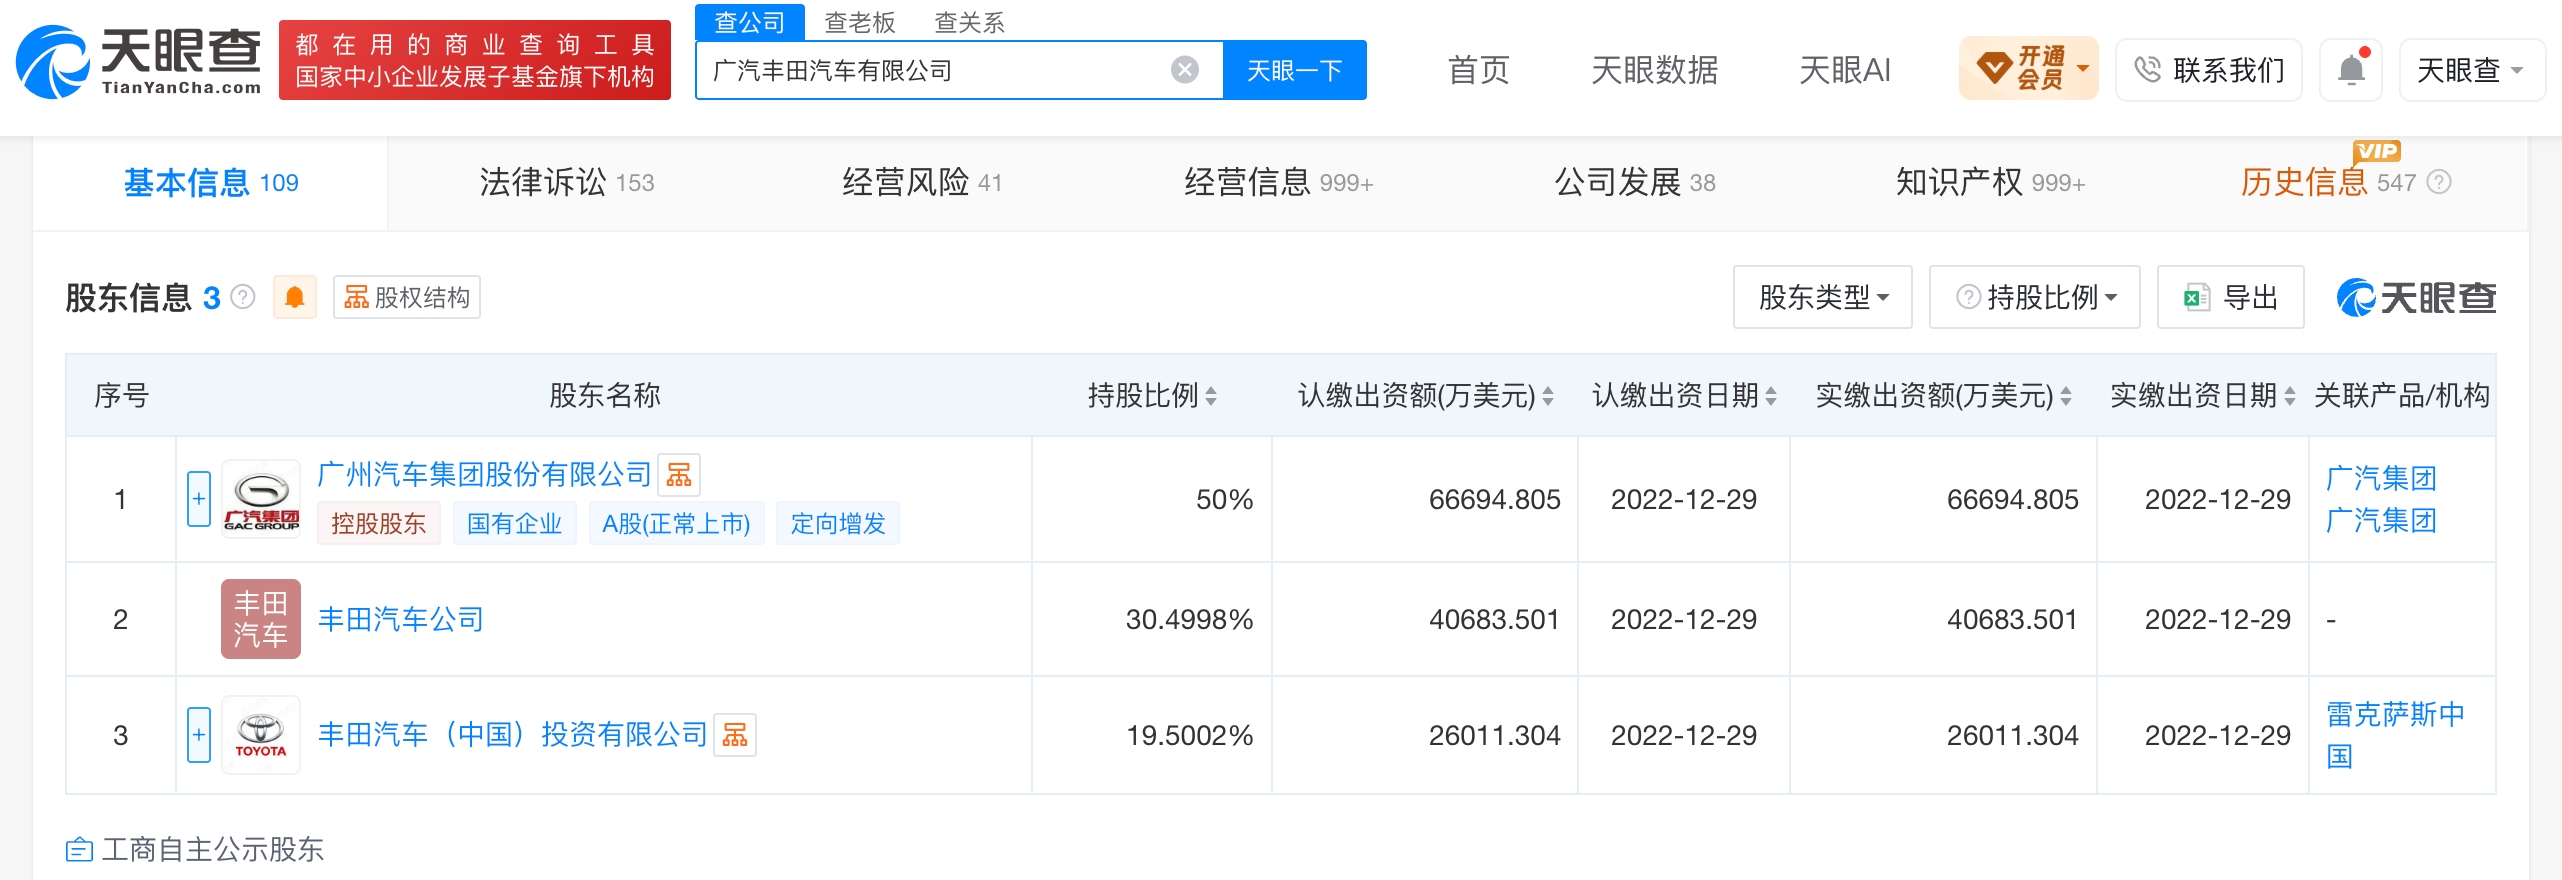
Task: Open the first 广汽集团 related link
Action: tap(2381, 478)
